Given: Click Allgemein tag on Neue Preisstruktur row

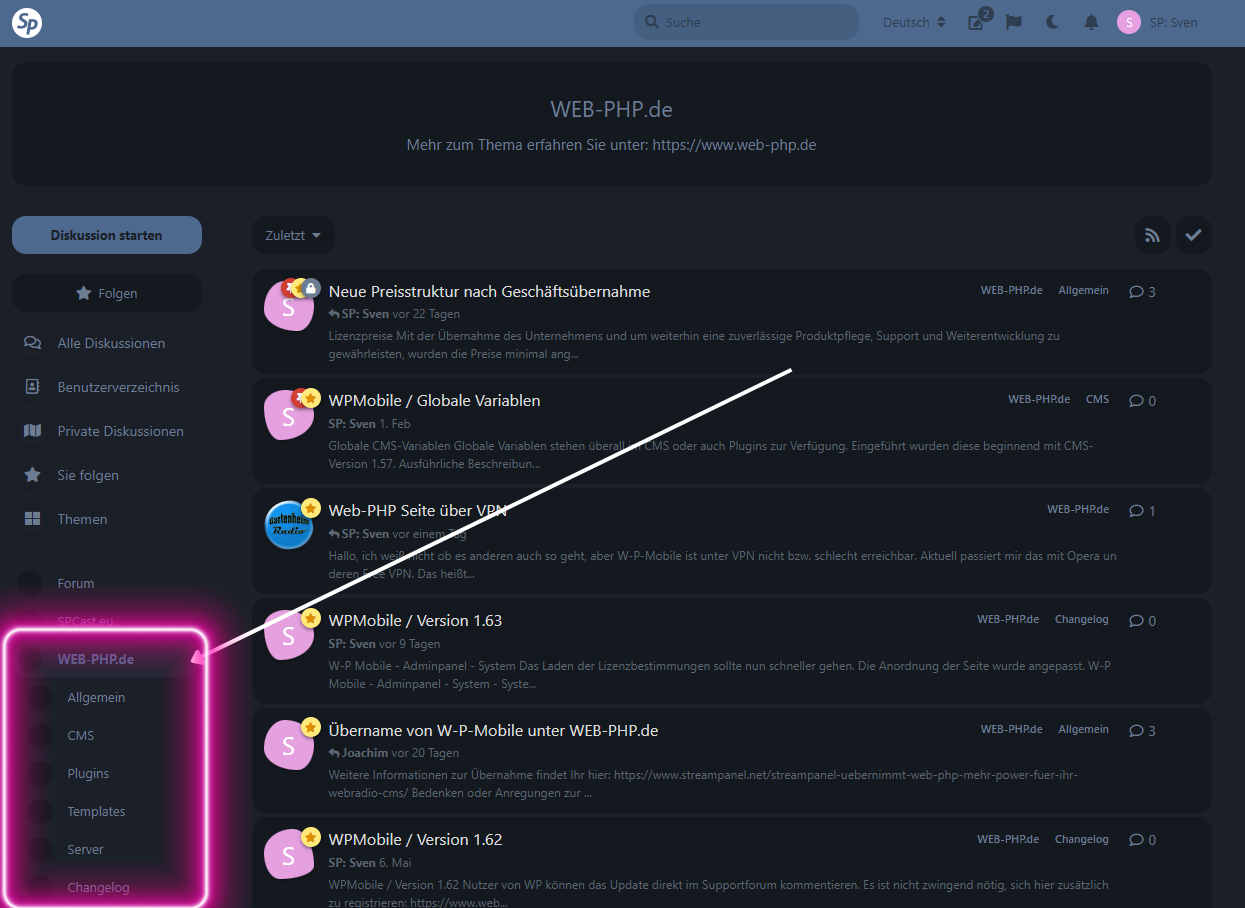Looking at the screenshot, I should (1084, 290).
